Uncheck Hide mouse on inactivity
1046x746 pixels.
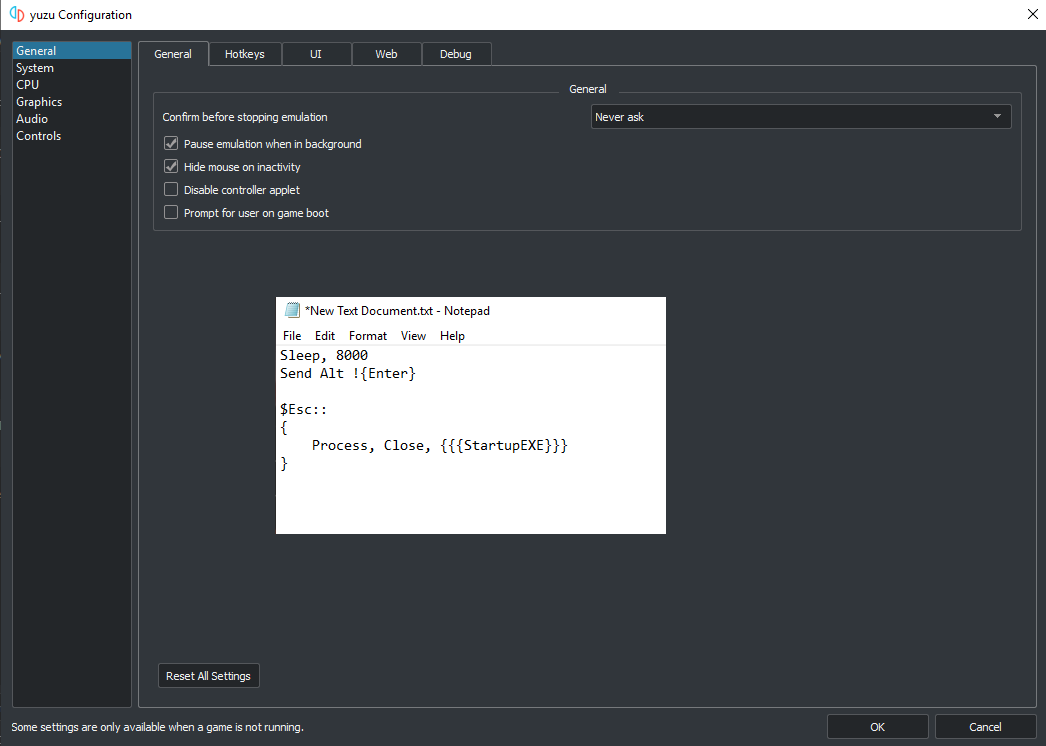pos(171,167)
